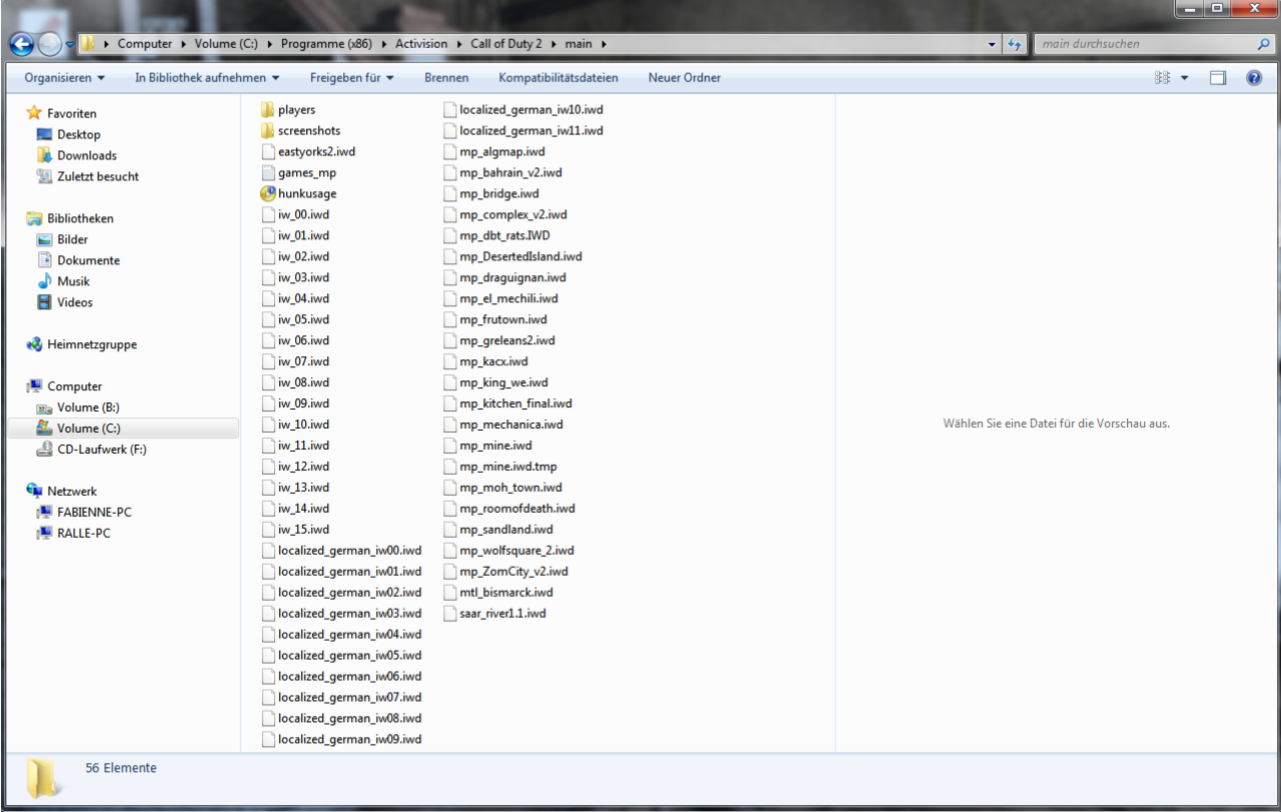Image resolution: width=1281 pixels, height=812 pixels.
Task: Open the screenshots folder
Action: (x=308, y=131)
